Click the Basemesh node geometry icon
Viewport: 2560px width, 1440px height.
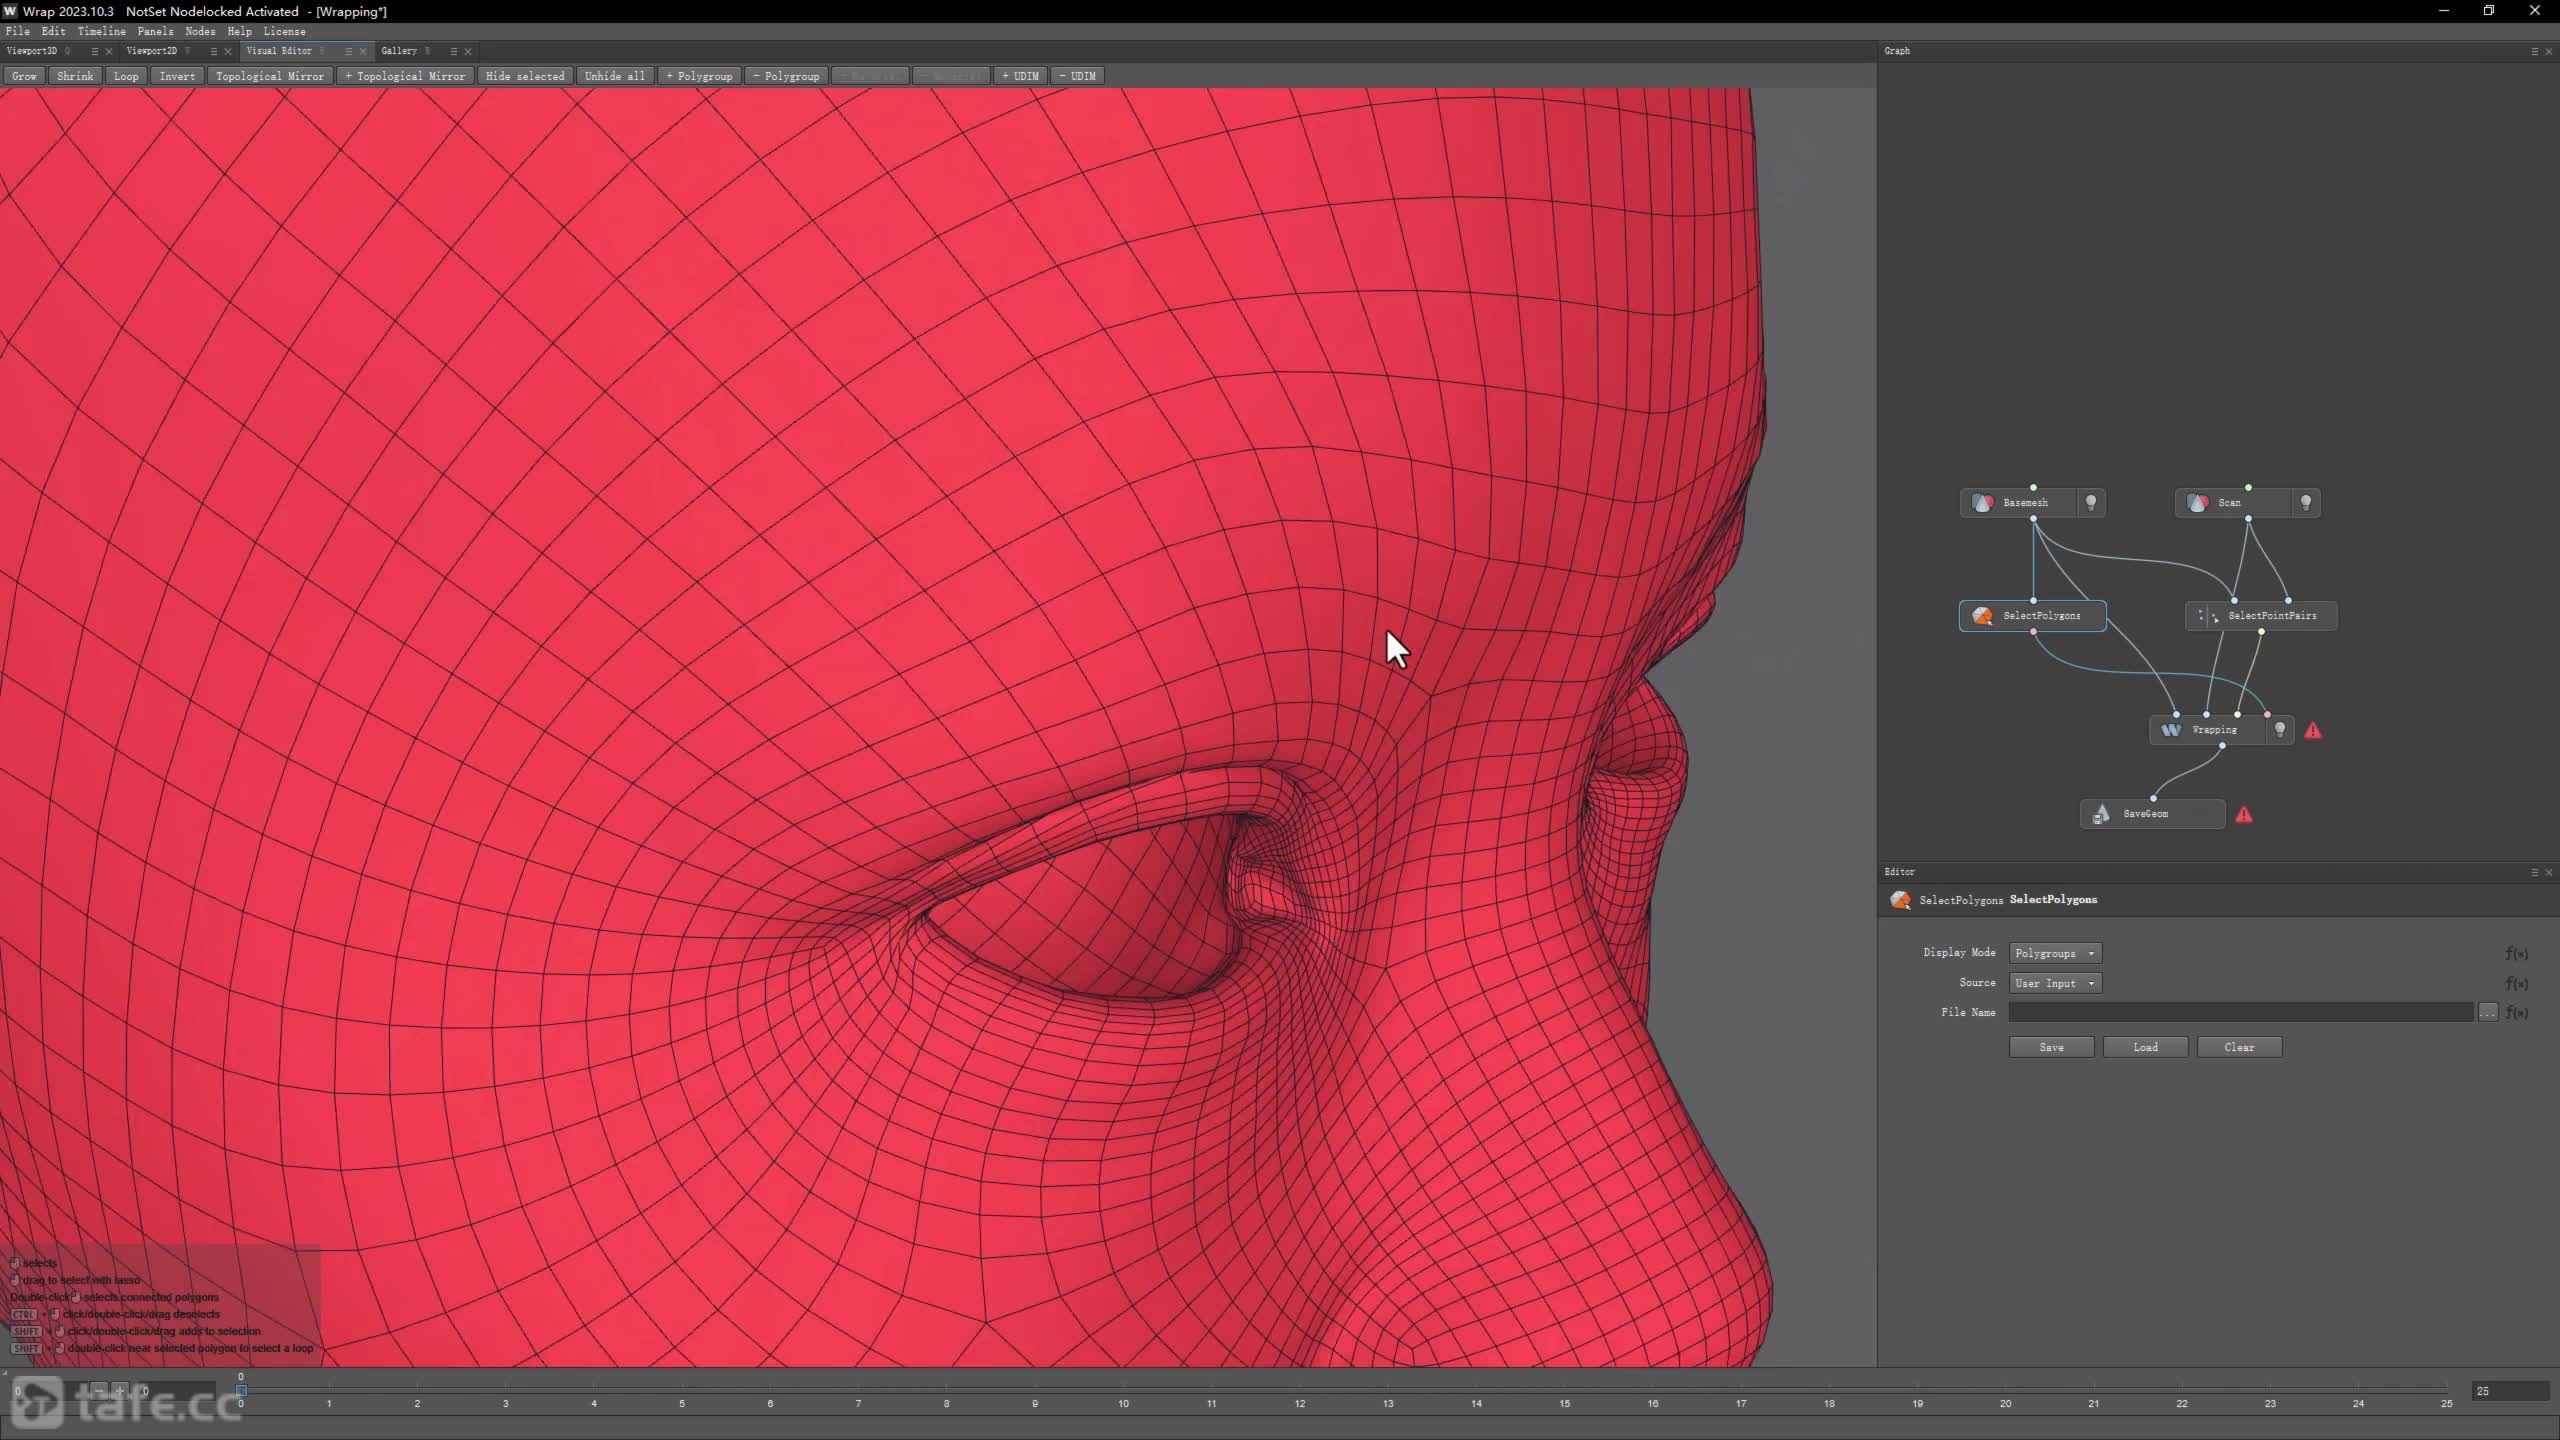pos(1983,503)
